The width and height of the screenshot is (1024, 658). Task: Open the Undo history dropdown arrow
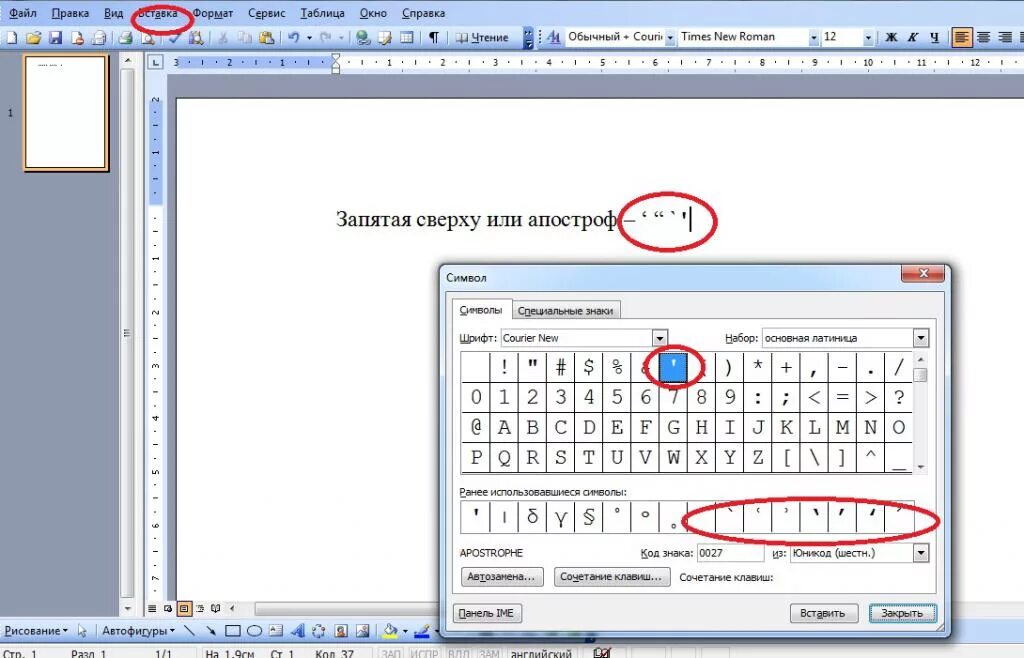[309, 38]
